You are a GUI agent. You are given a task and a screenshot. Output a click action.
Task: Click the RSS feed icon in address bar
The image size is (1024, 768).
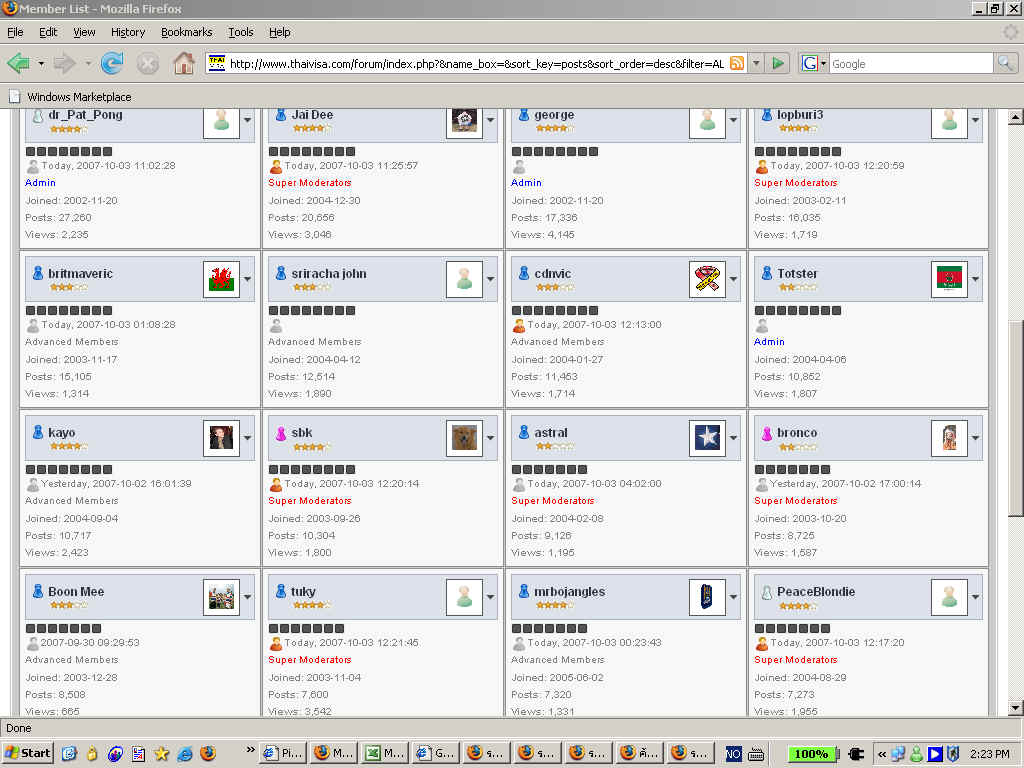click(x=737, y=63)
